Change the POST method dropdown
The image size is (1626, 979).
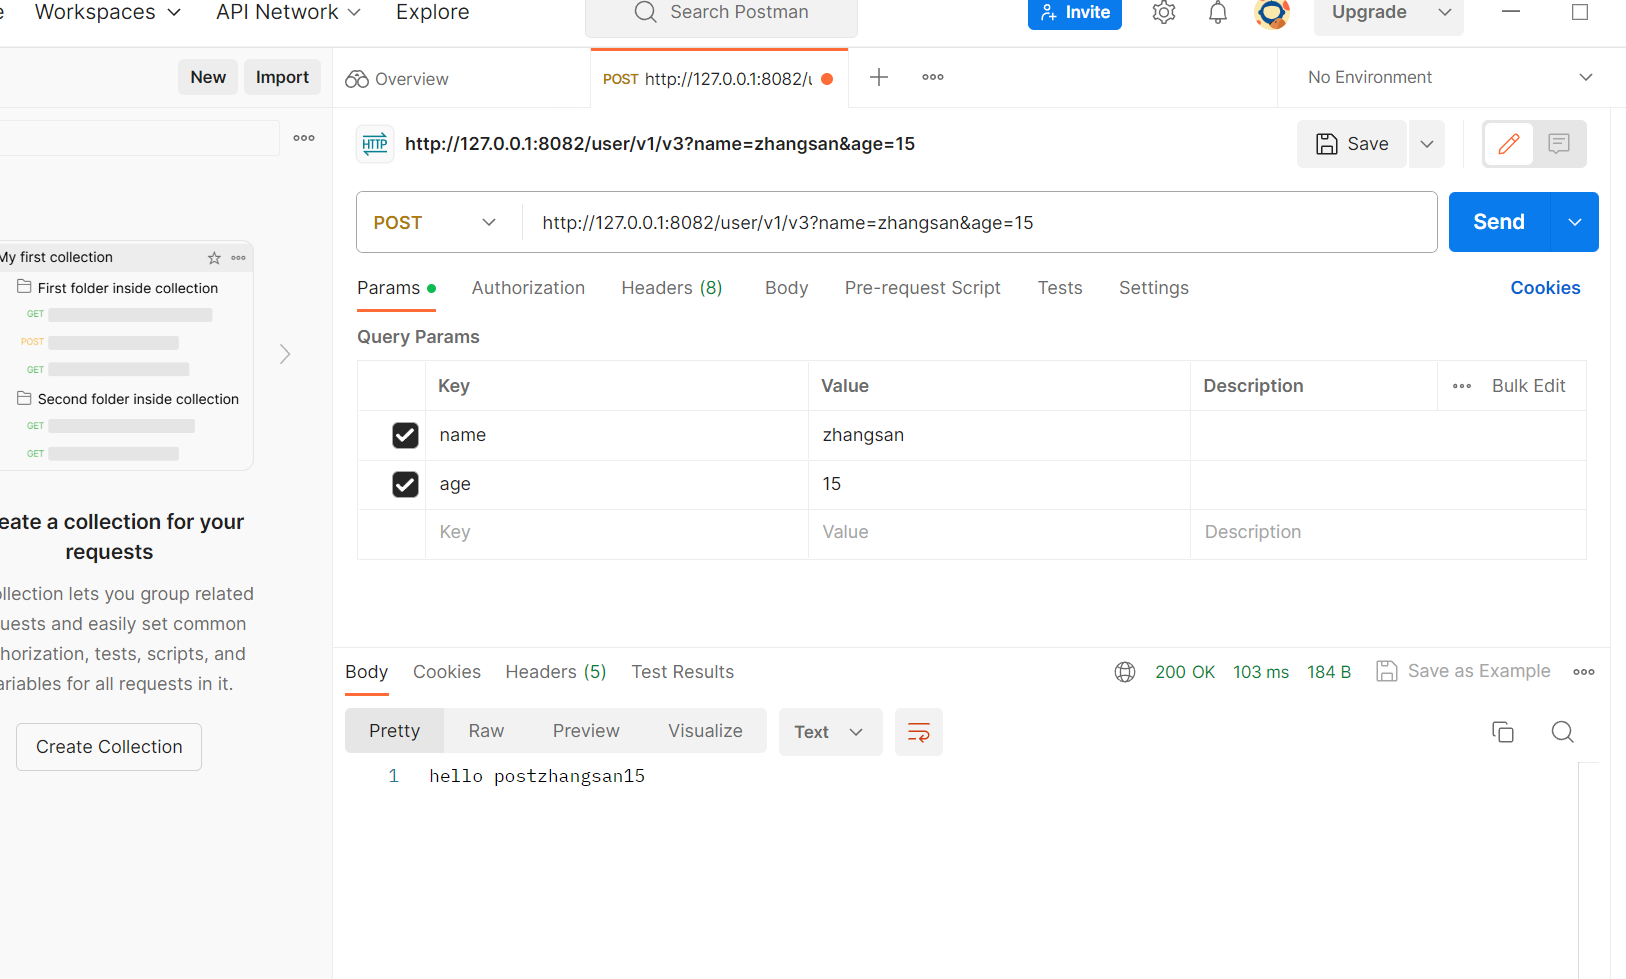435,223
